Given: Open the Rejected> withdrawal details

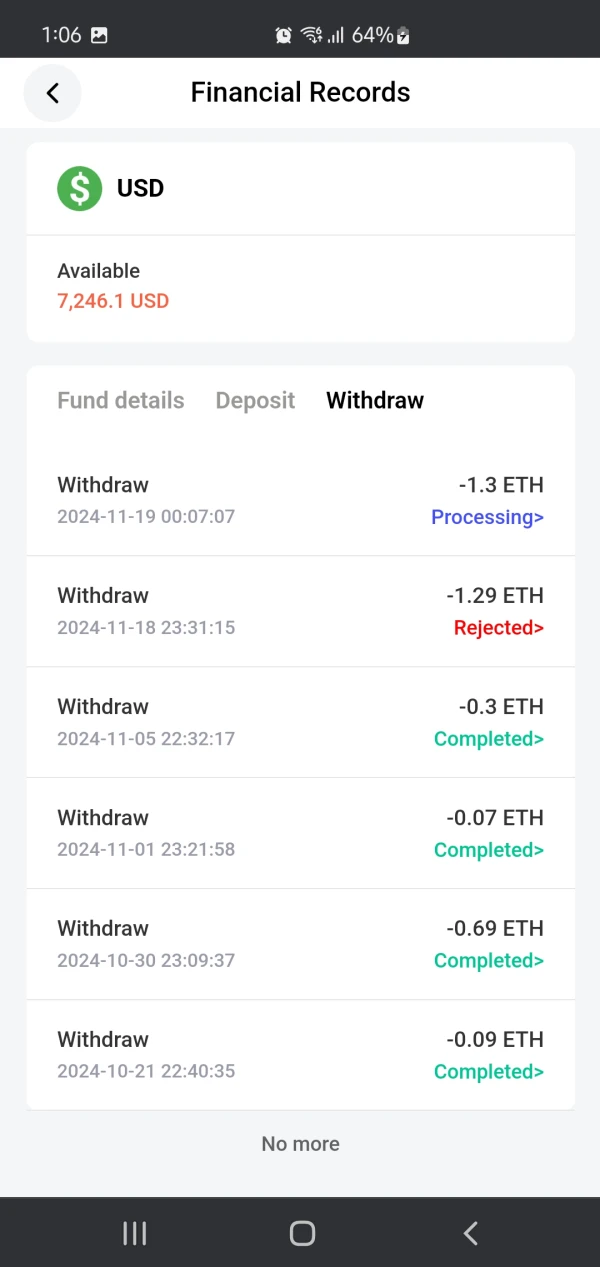Looking at the screenshot, I should 498,628.
